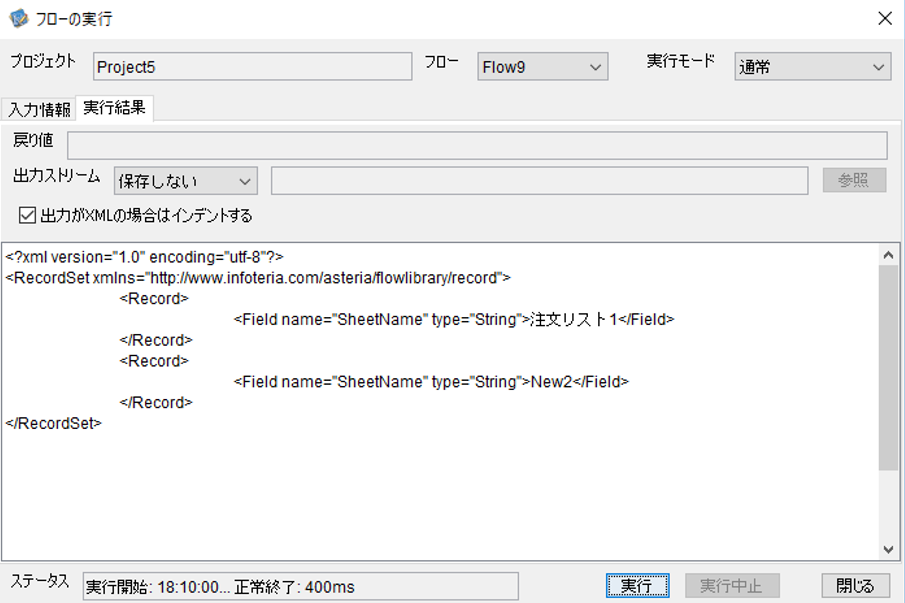This screenshot has height=603, width=905.
Task: Click the vertical scrollbar thumb in result pane
Action: pos(888,368)
